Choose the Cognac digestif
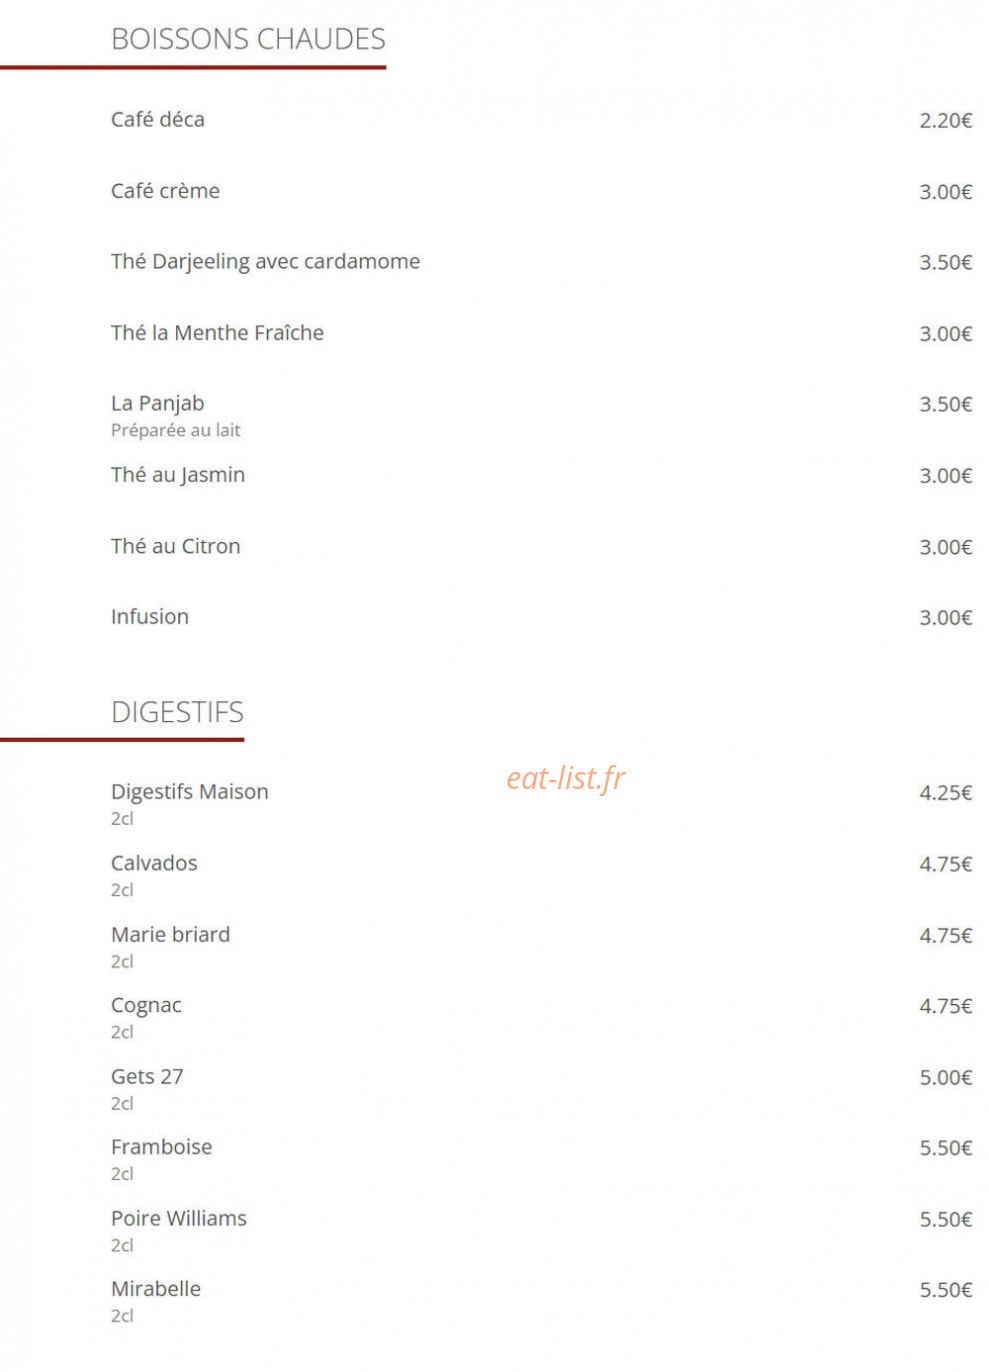The width and height of the screenshot is (989, 1372). pos(146,1005)
